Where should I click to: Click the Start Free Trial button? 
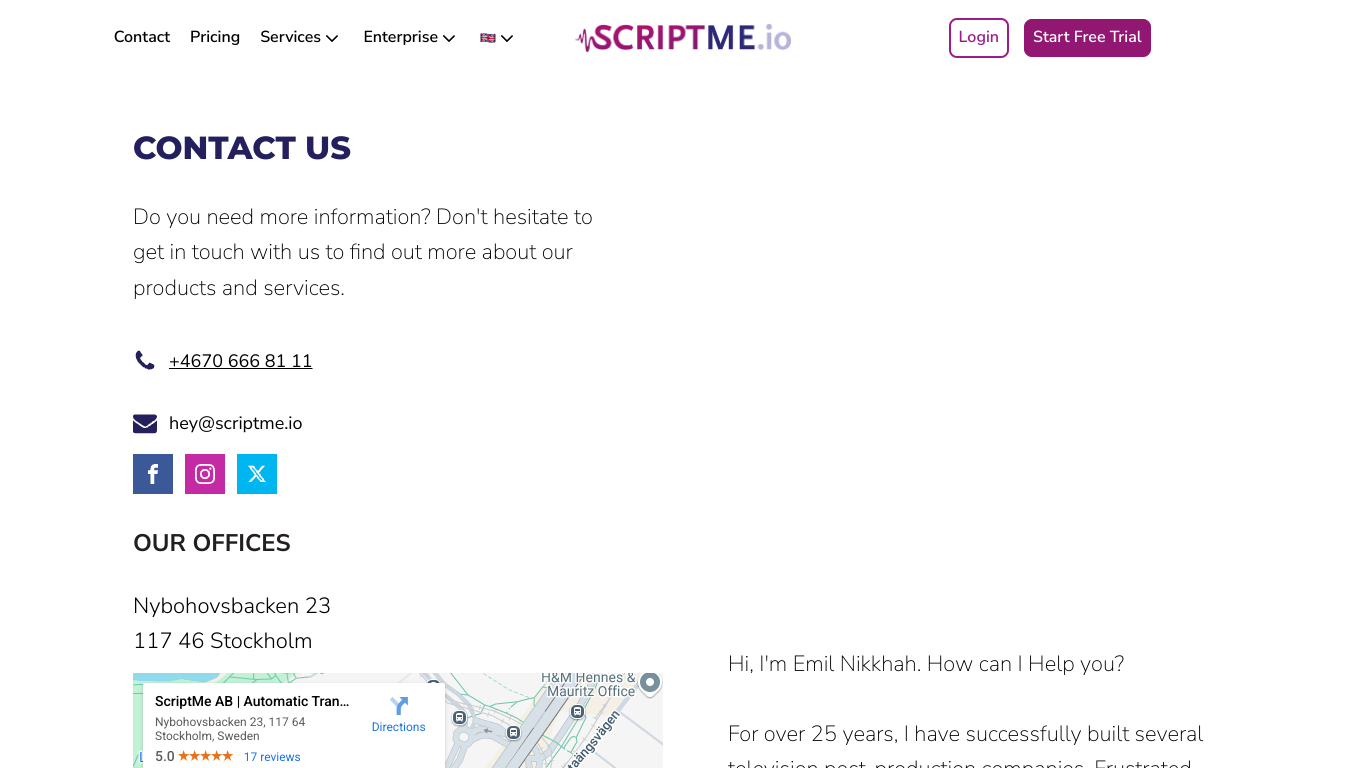pyautogui.click(x=1087, y=38)
